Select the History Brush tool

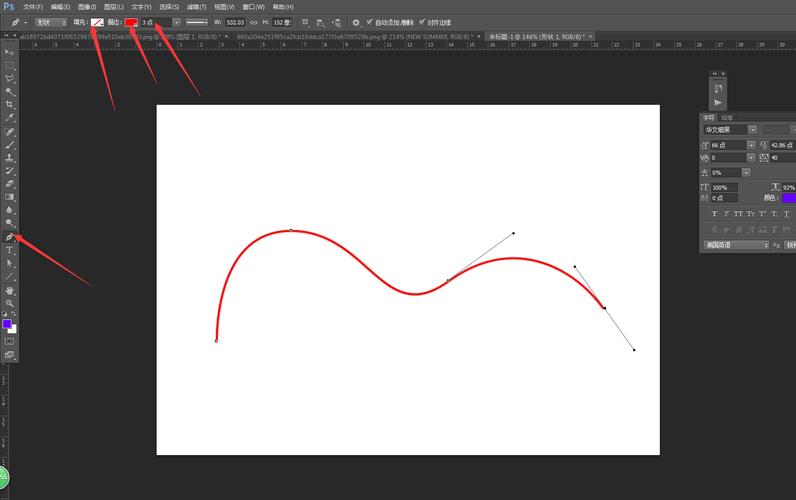coord(9,171)
